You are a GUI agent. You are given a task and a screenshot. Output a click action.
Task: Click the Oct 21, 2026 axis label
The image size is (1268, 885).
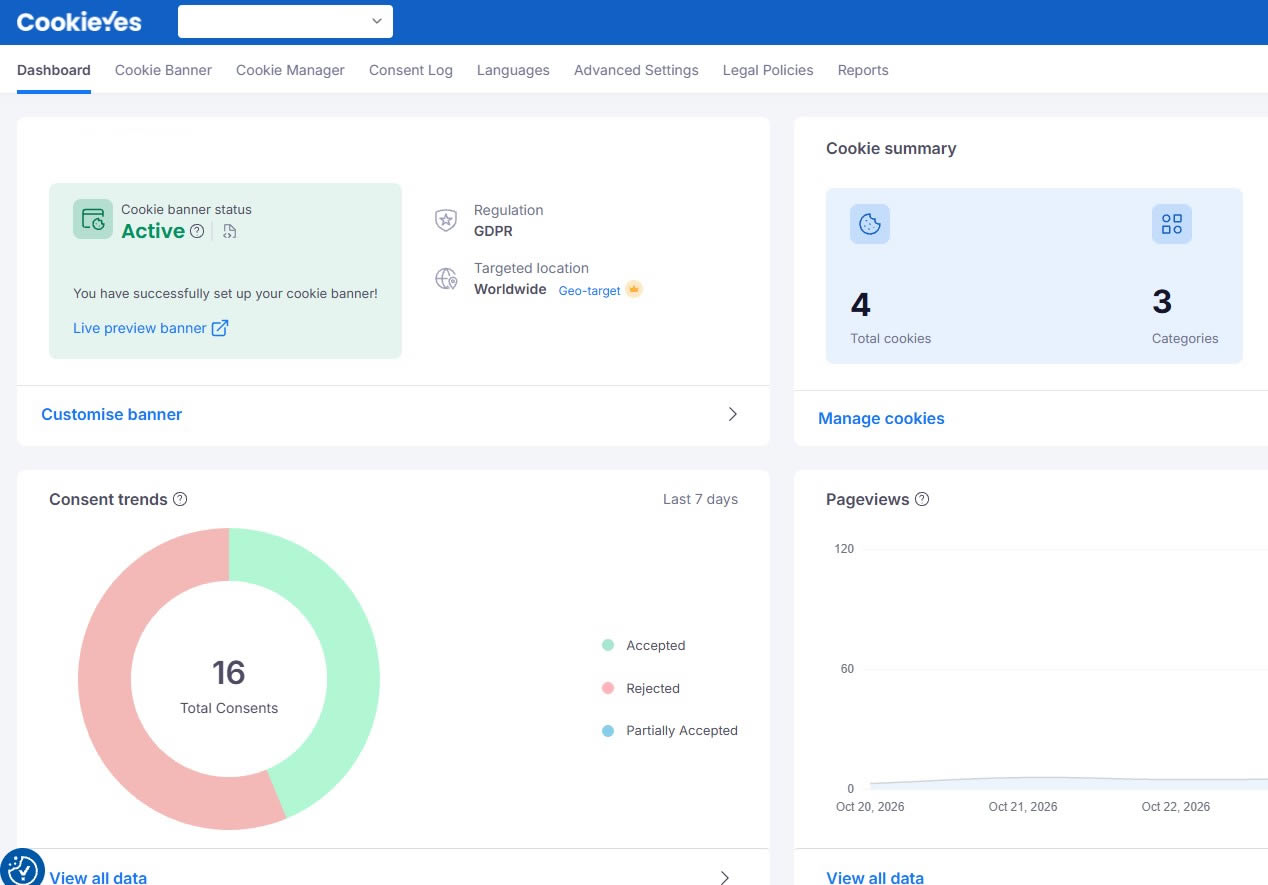(1023, 807)
